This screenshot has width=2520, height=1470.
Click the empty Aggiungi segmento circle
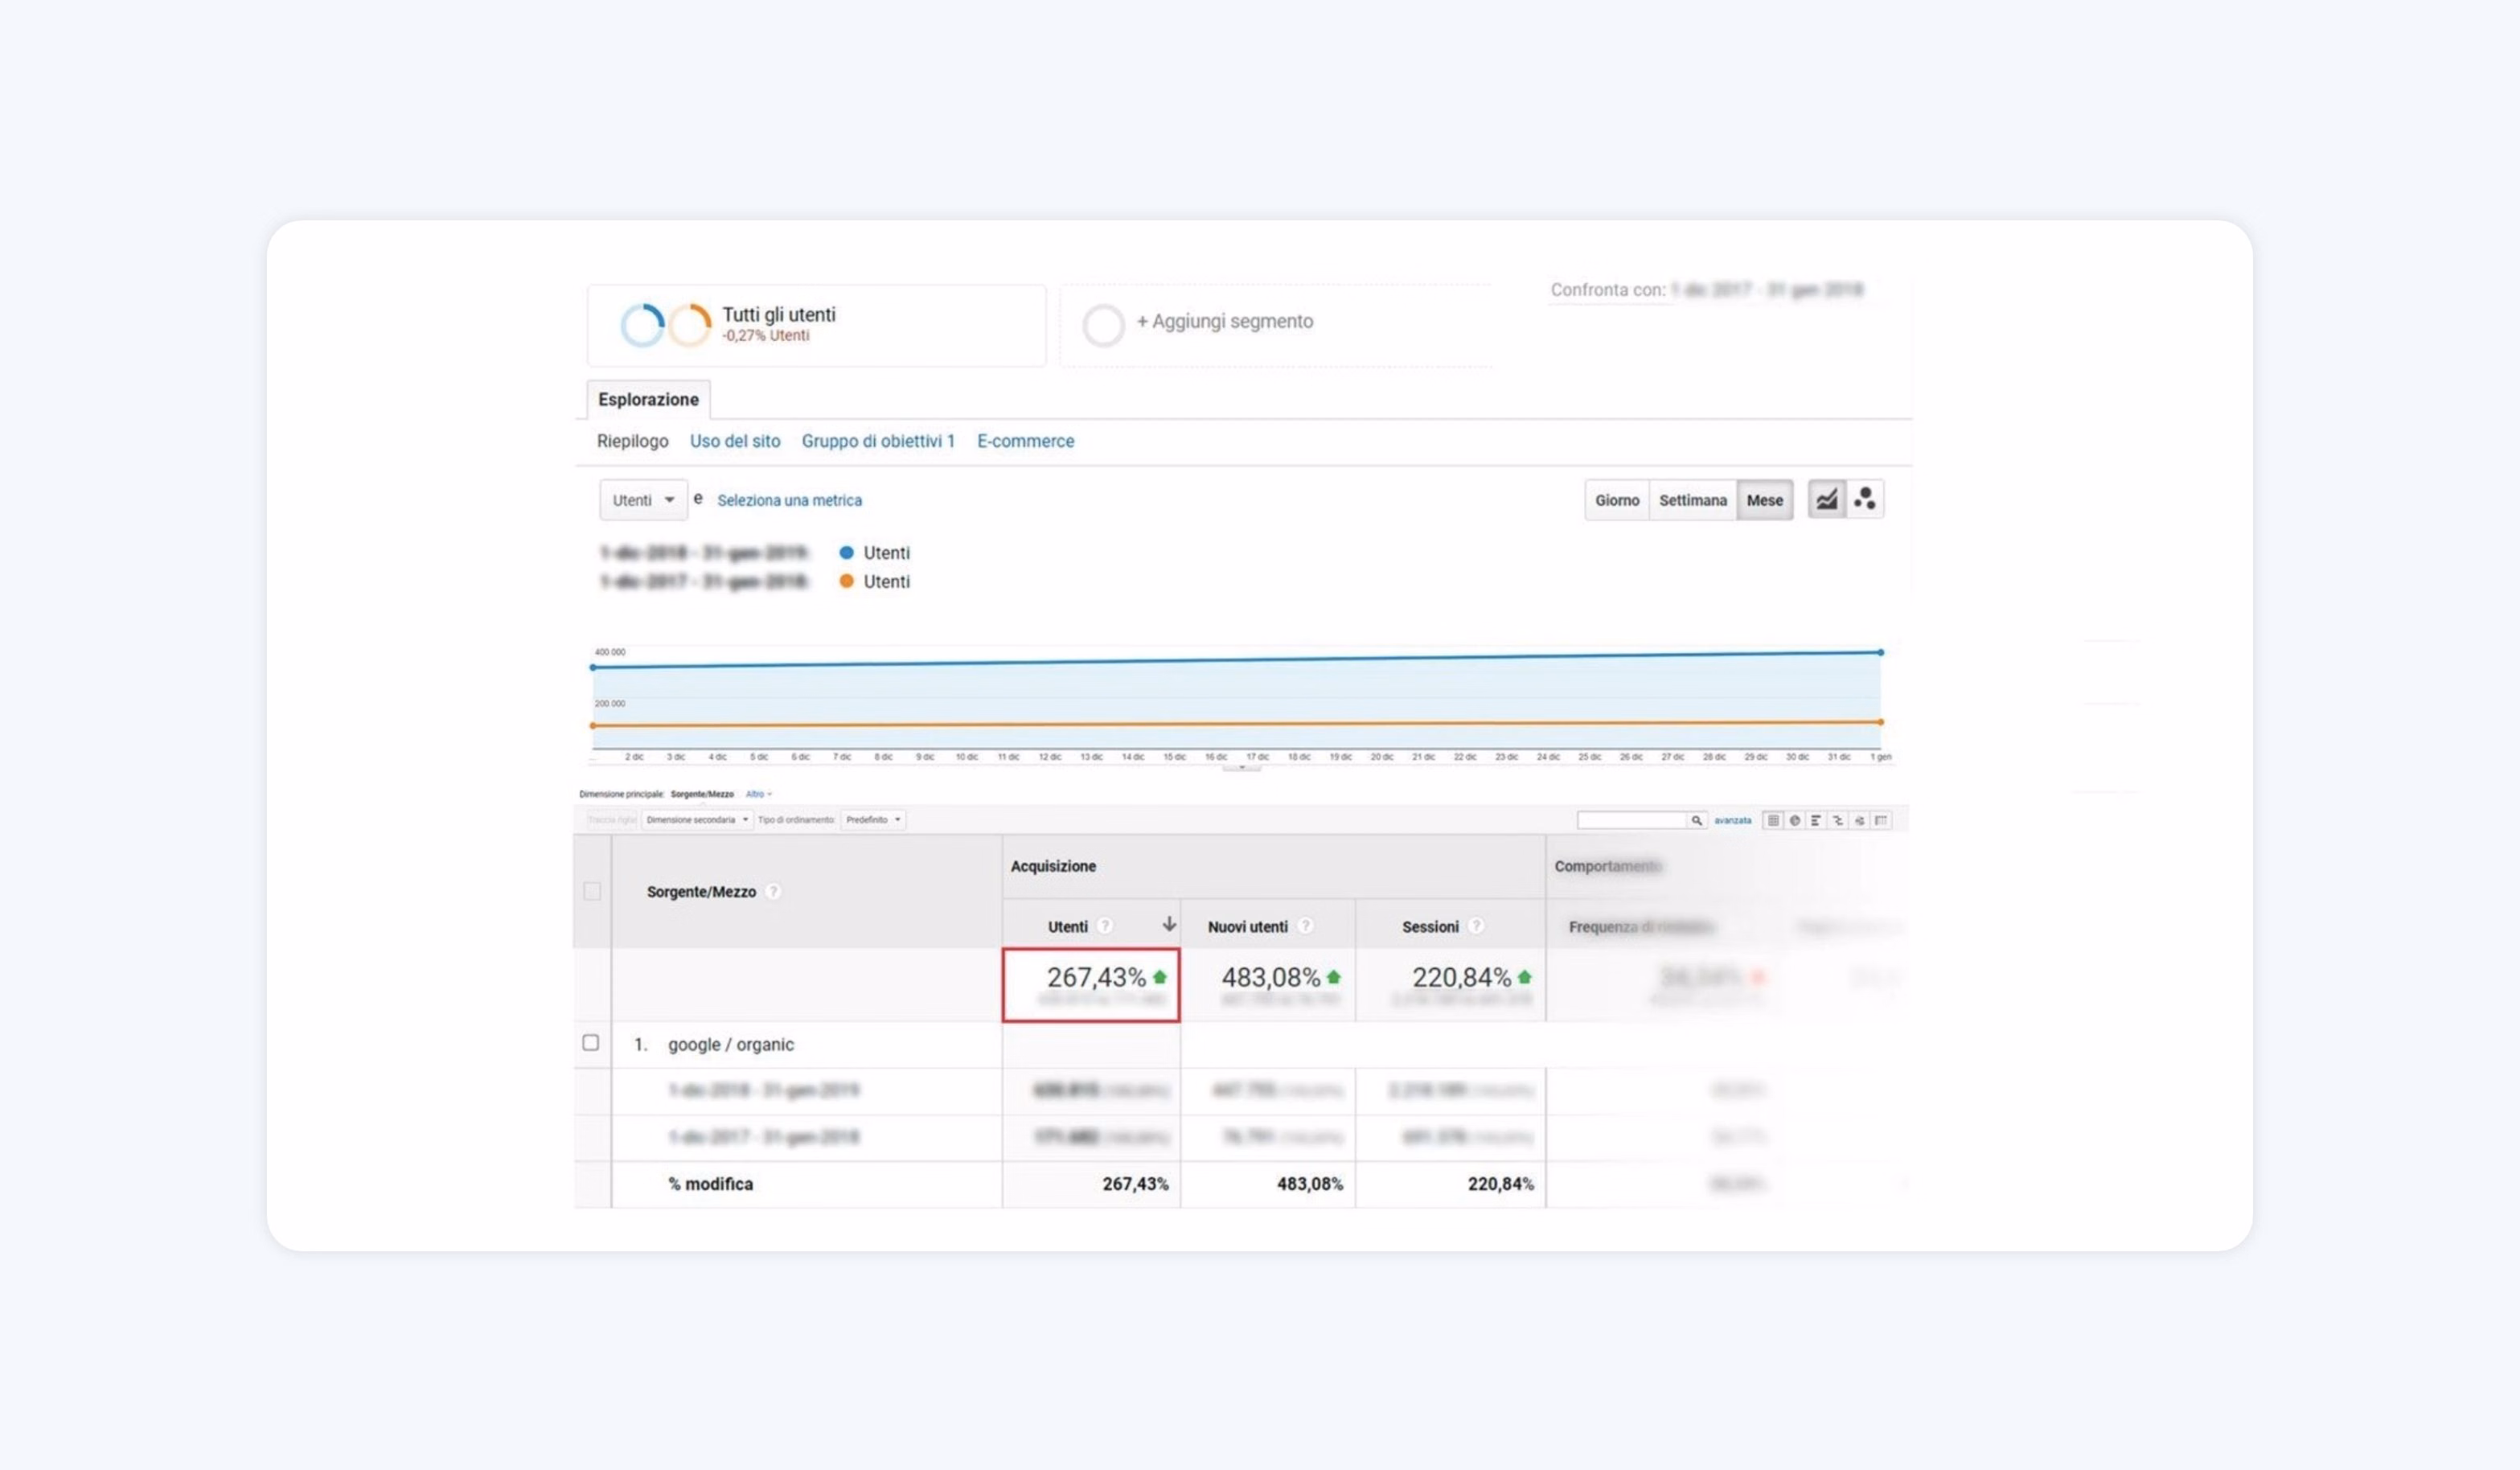tap(1103, 325)
